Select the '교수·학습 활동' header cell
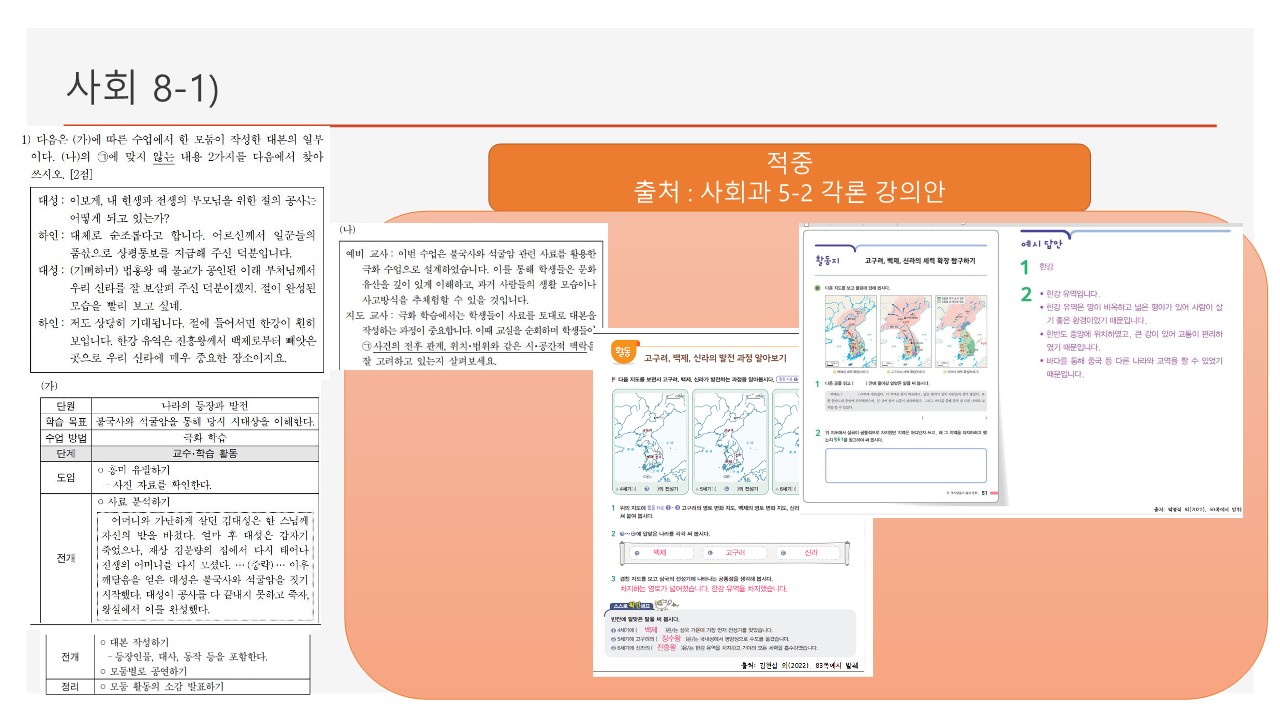The height and width of the screenshot is (720, 1280). click(206, 452)
